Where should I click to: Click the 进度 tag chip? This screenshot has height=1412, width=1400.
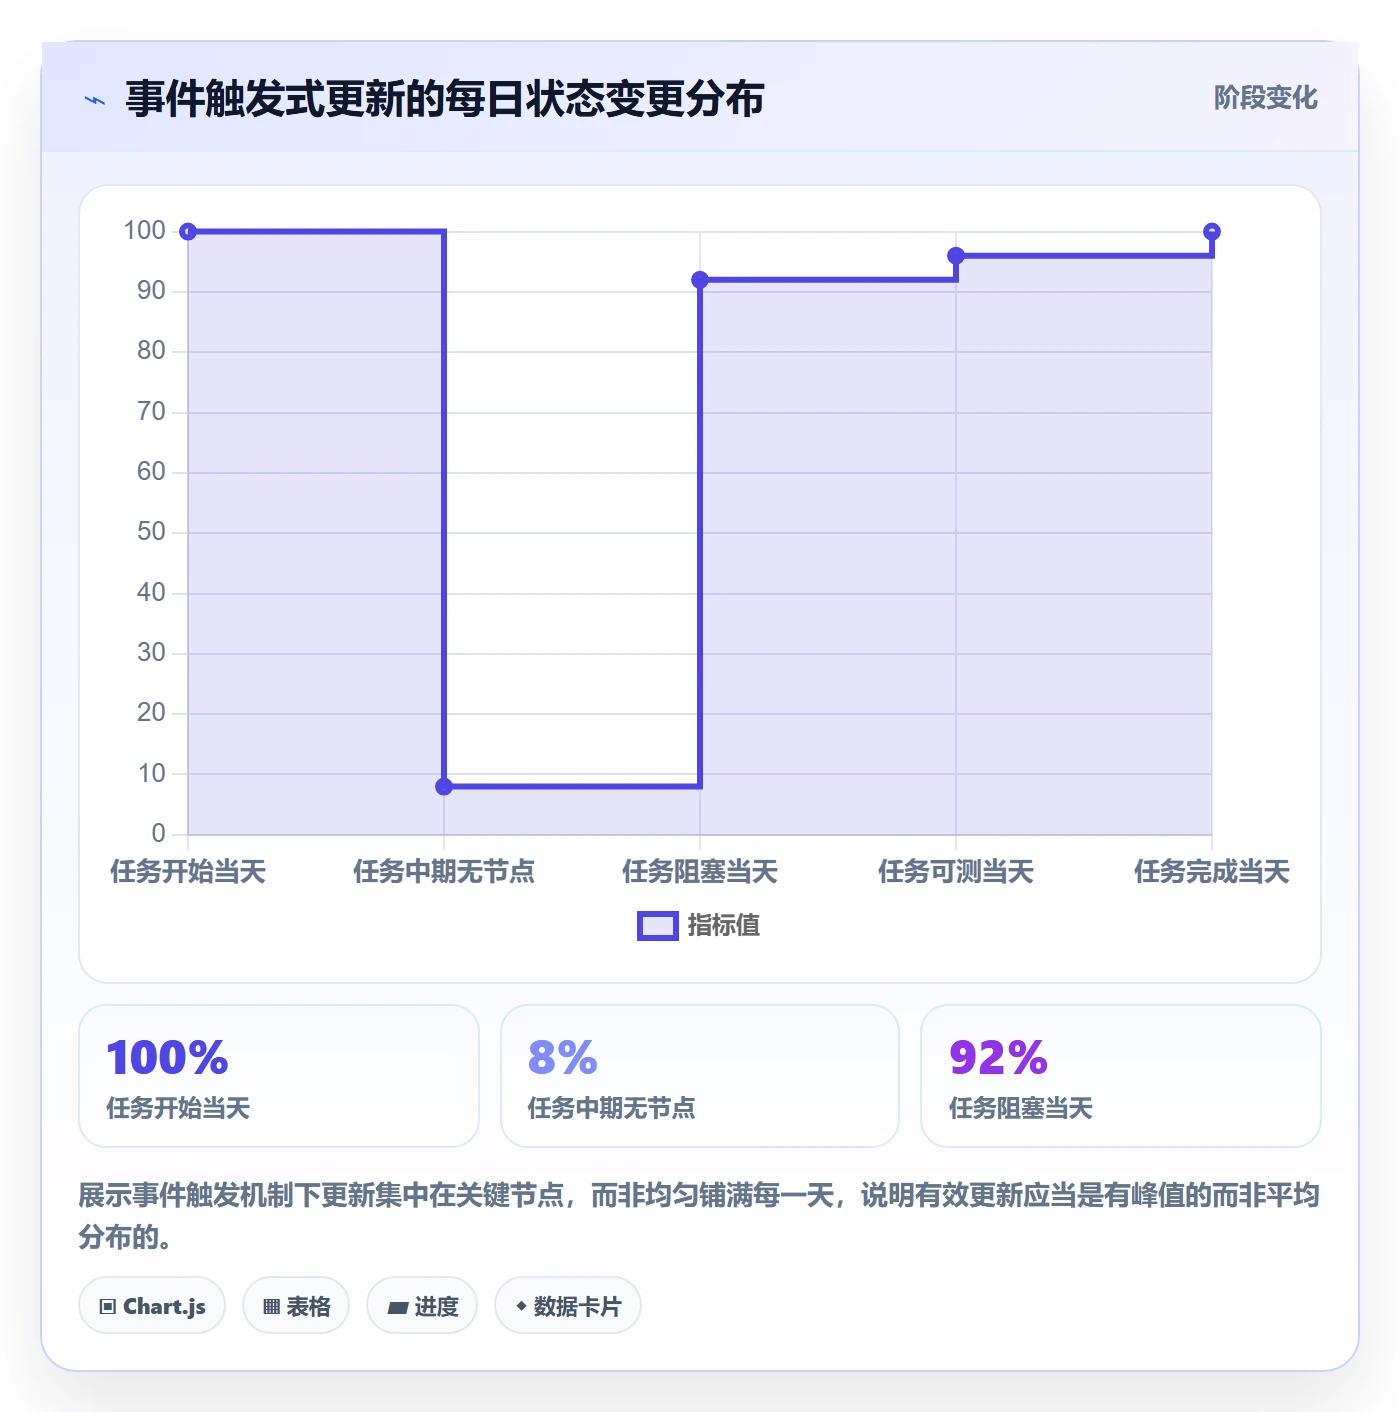click(422, 1305)
